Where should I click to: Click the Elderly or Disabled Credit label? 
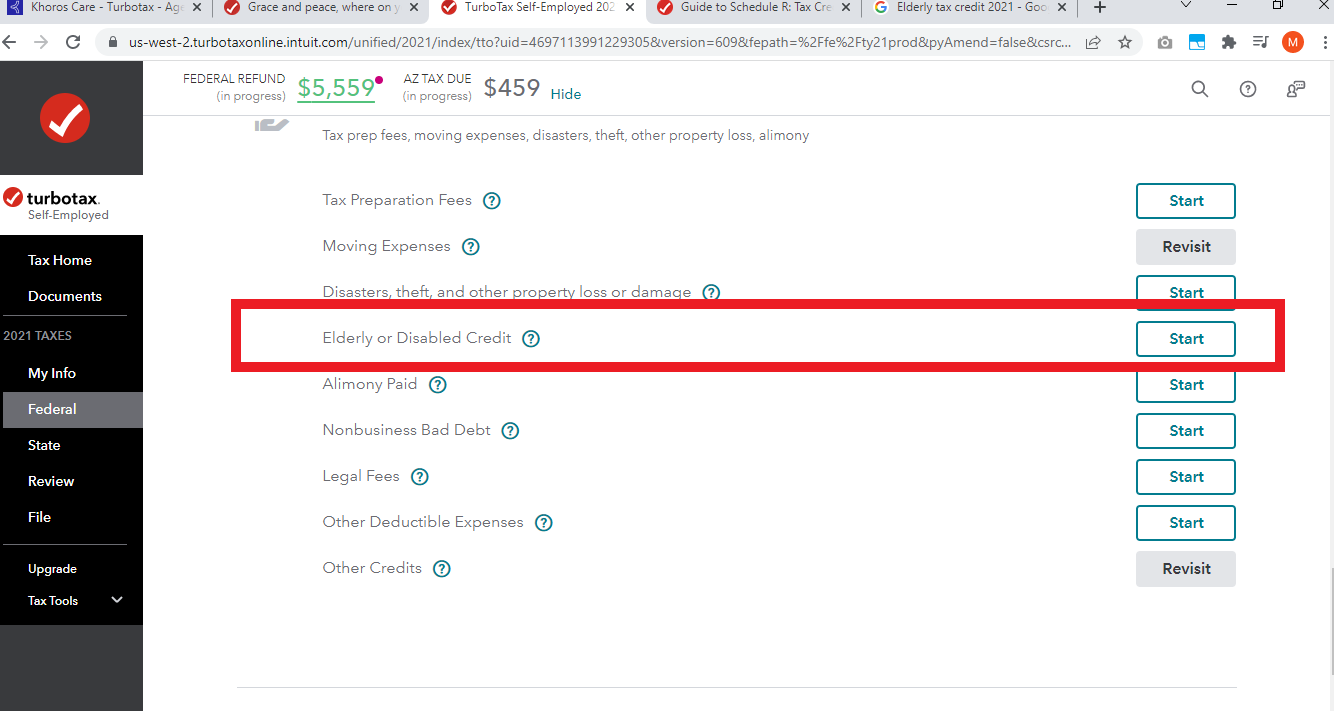pyautogui.click(x=417, y=338)
